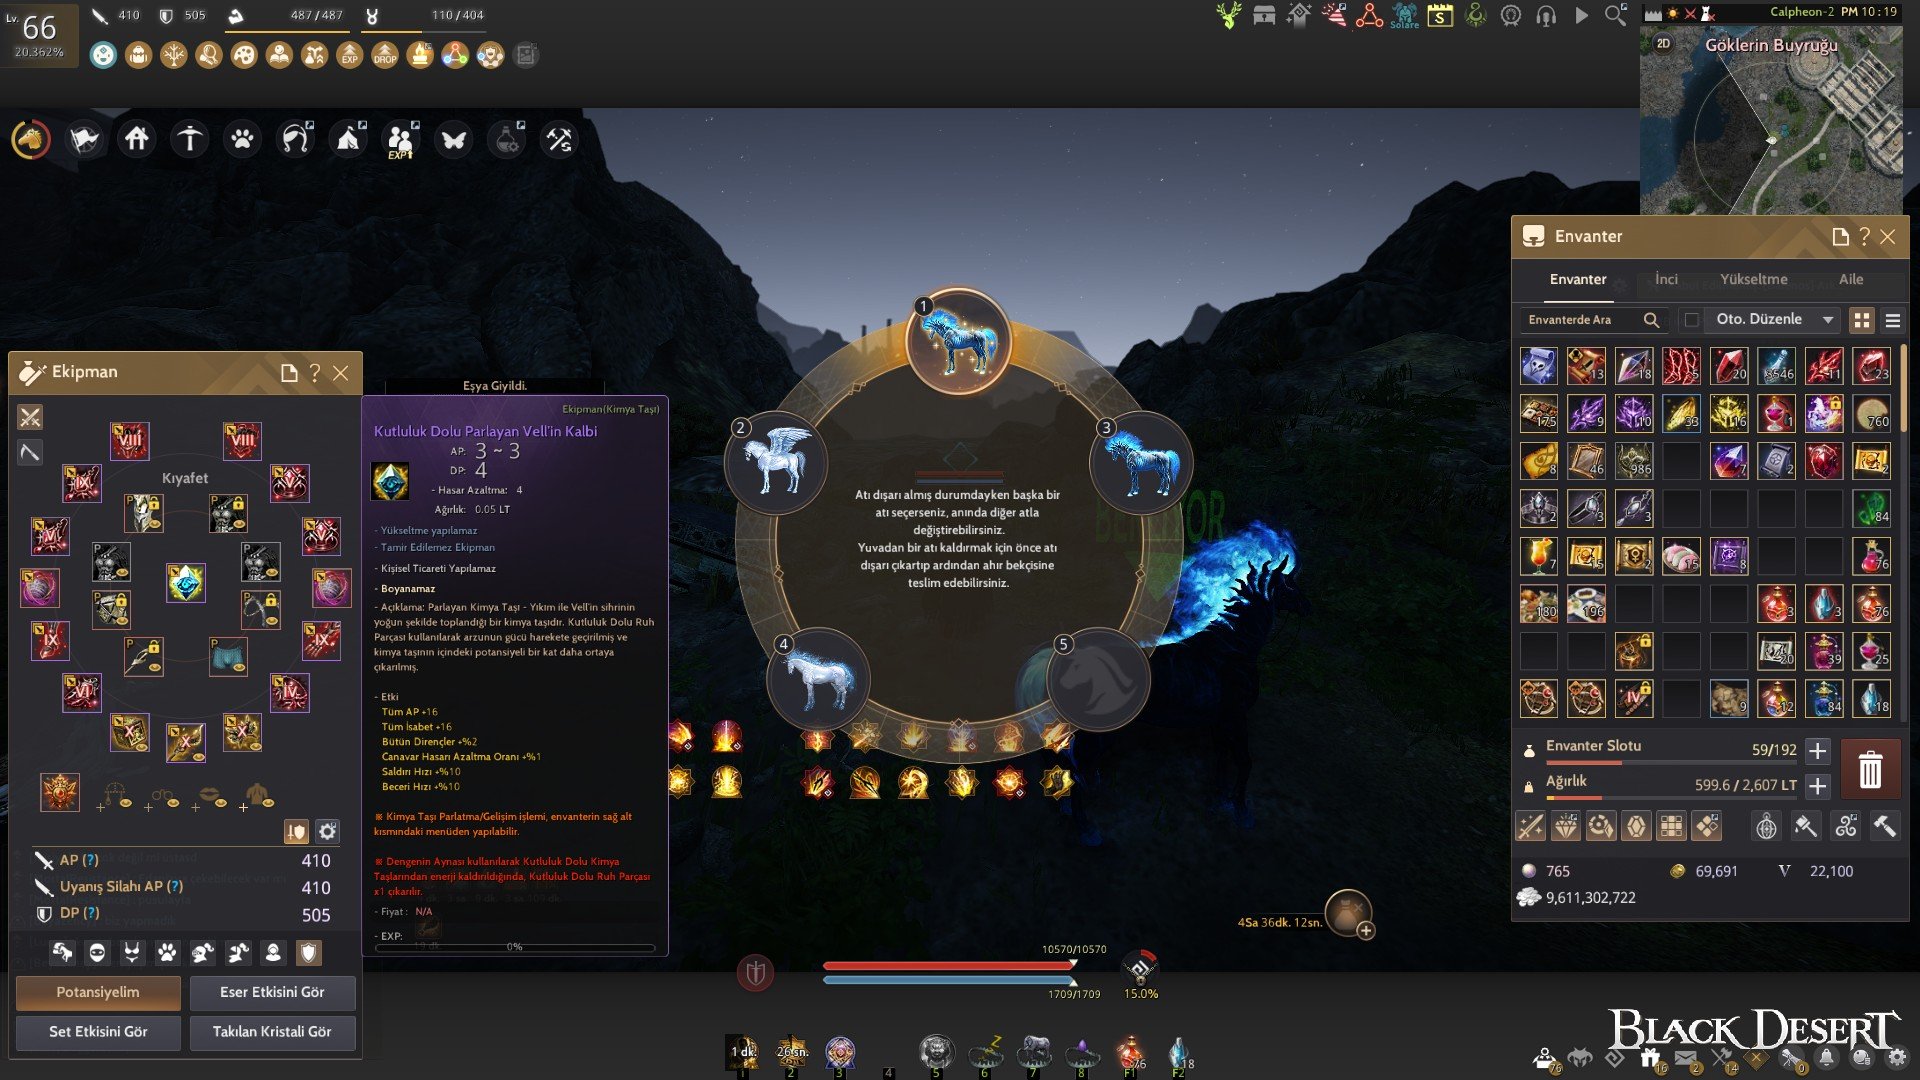Click the Eser Etkisini Gör button

coord(272,993)
